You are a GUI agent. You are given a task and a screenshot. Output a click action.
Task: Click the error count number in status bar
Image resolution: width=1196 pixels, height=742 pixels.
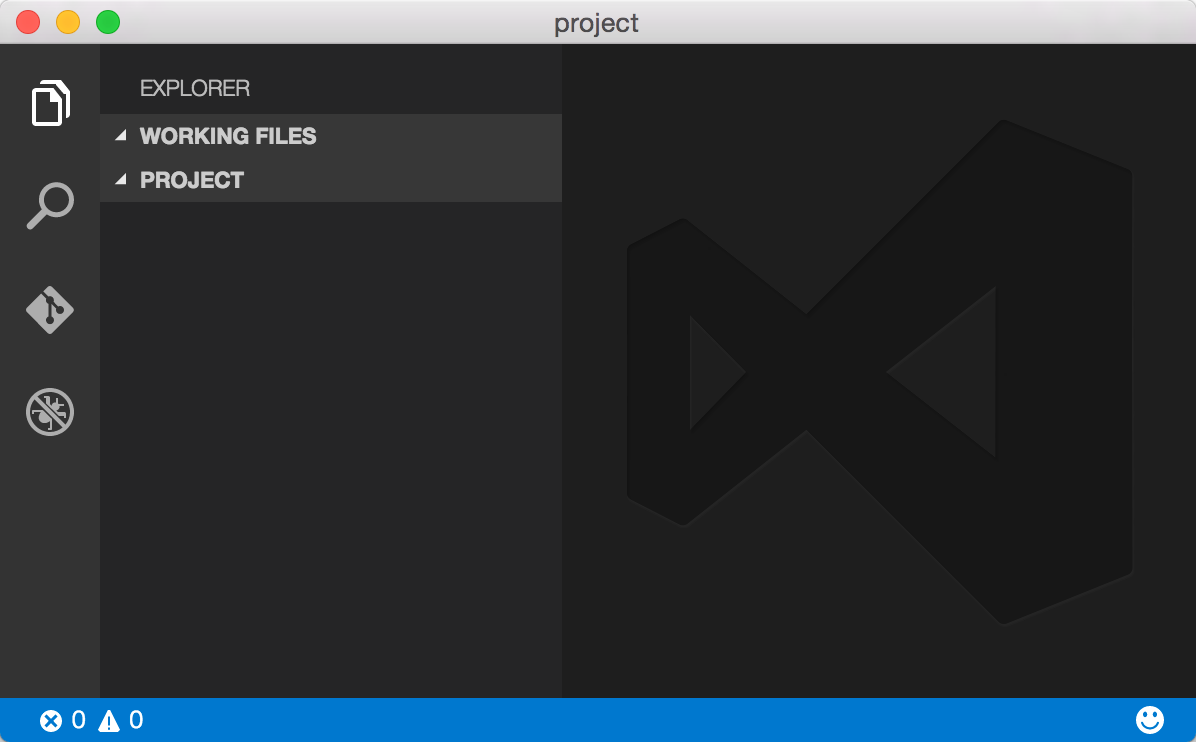[x=78, y=720]
